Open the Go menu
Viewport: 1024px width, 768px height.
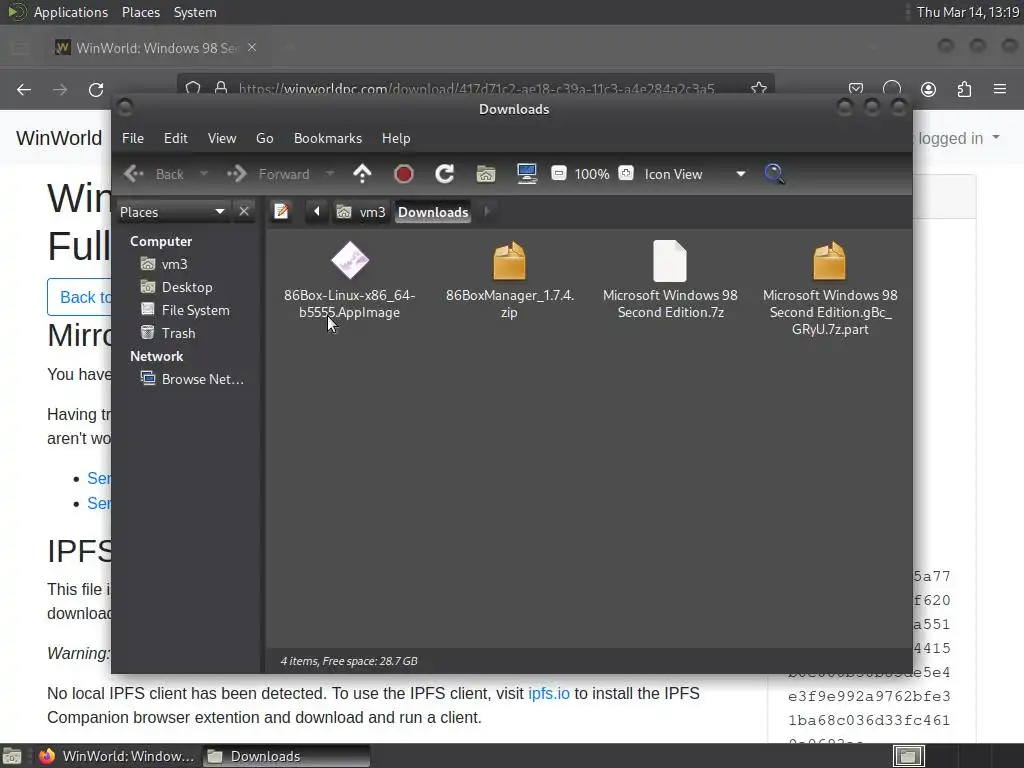[264, 138]
